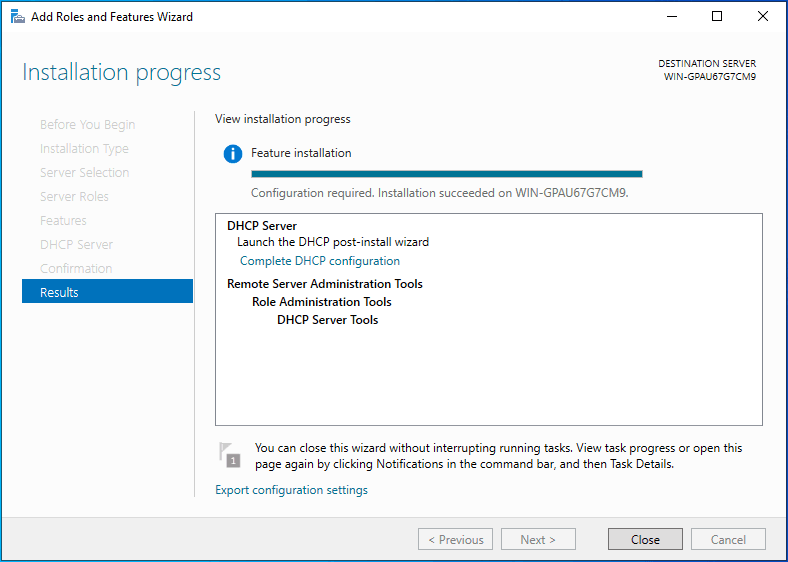Click the notification flag icon
The image size is (788, 562).
230,454
